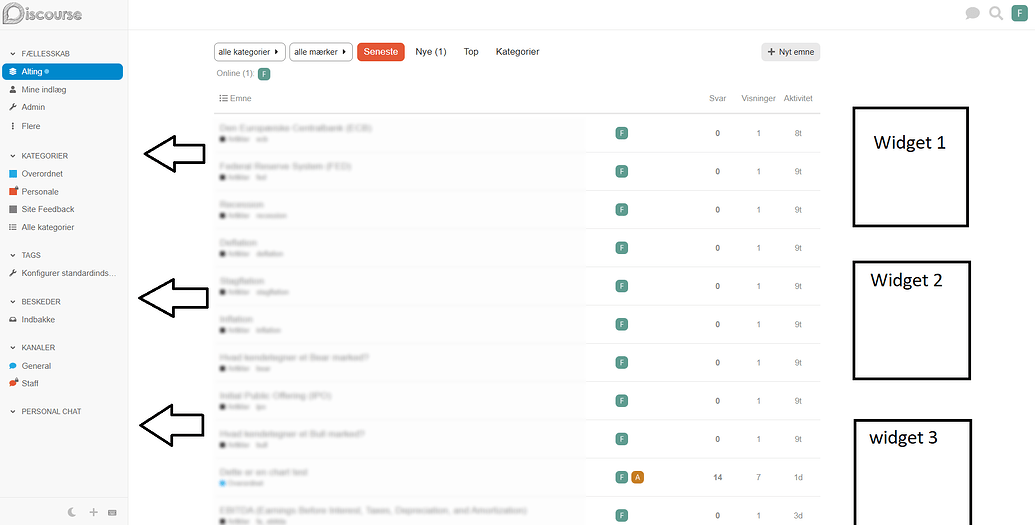Click the Discourse logo

click(x=42, y=14)
